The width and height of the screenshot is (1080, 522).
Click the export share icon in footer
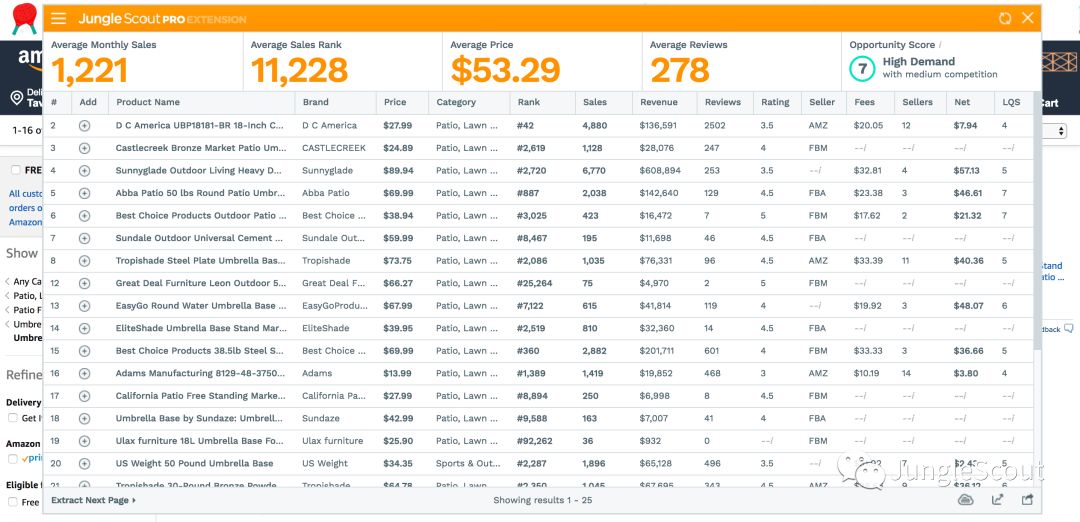coord(1027,500)
